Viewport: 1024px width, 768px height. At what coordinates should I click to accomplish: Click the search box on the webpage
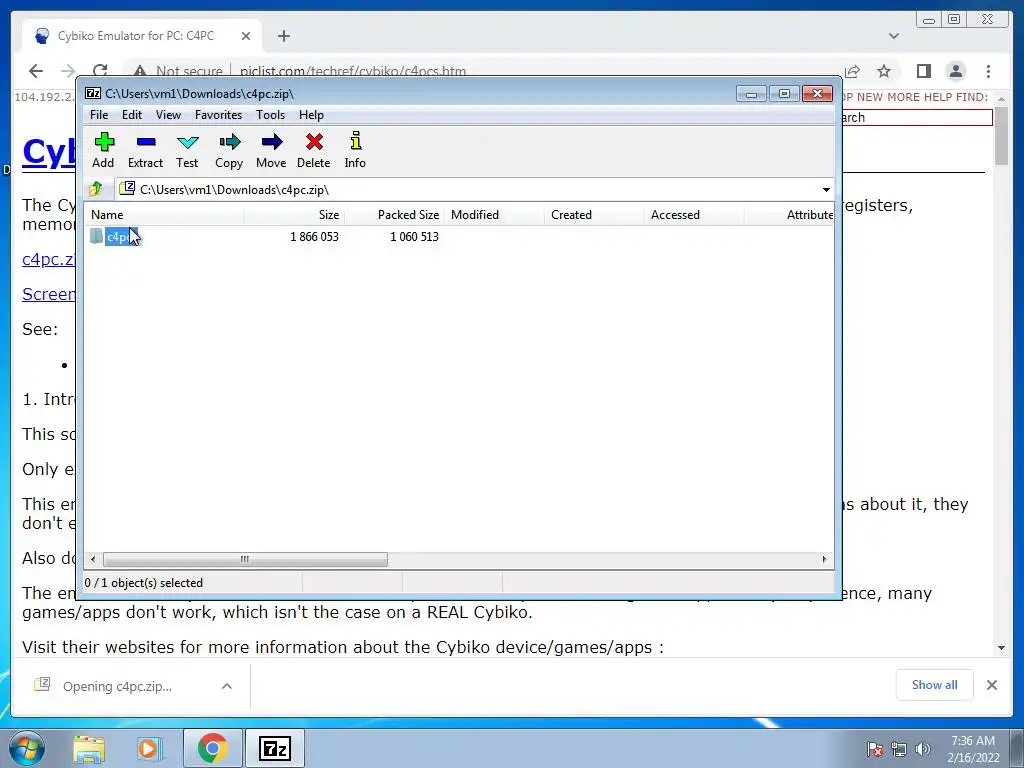pos(917,118)
